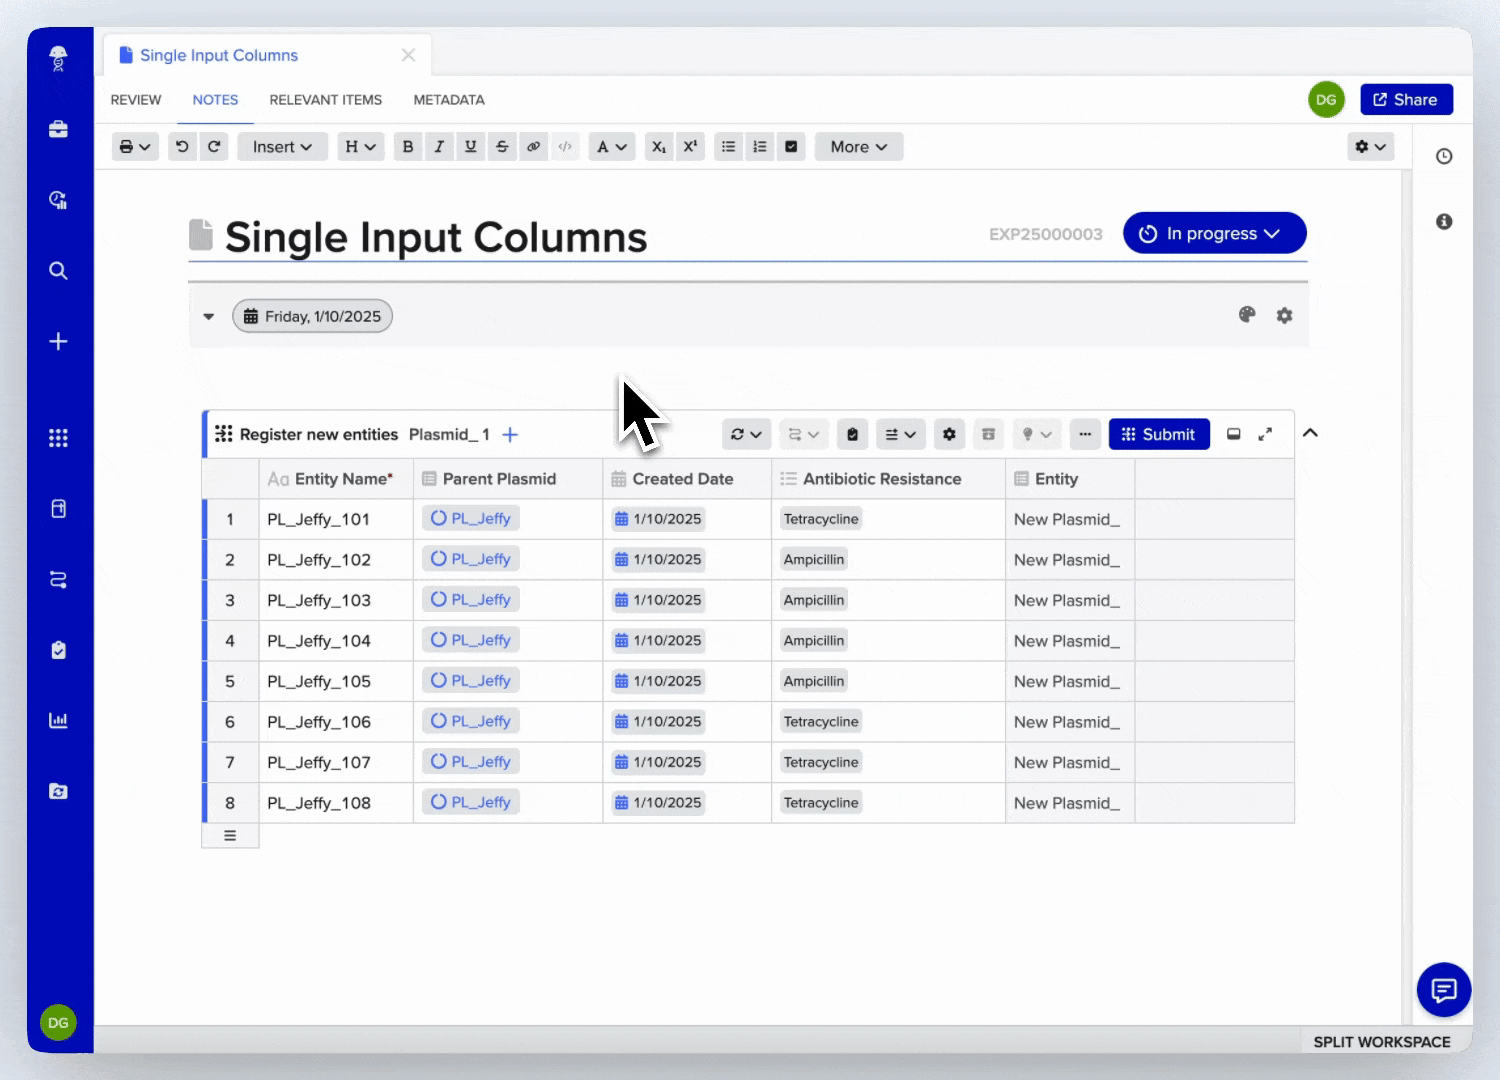Apply subscript formatting
Image resolution: width=1500 pixels, height=1080 pixels.
click(x=658, y=147)
